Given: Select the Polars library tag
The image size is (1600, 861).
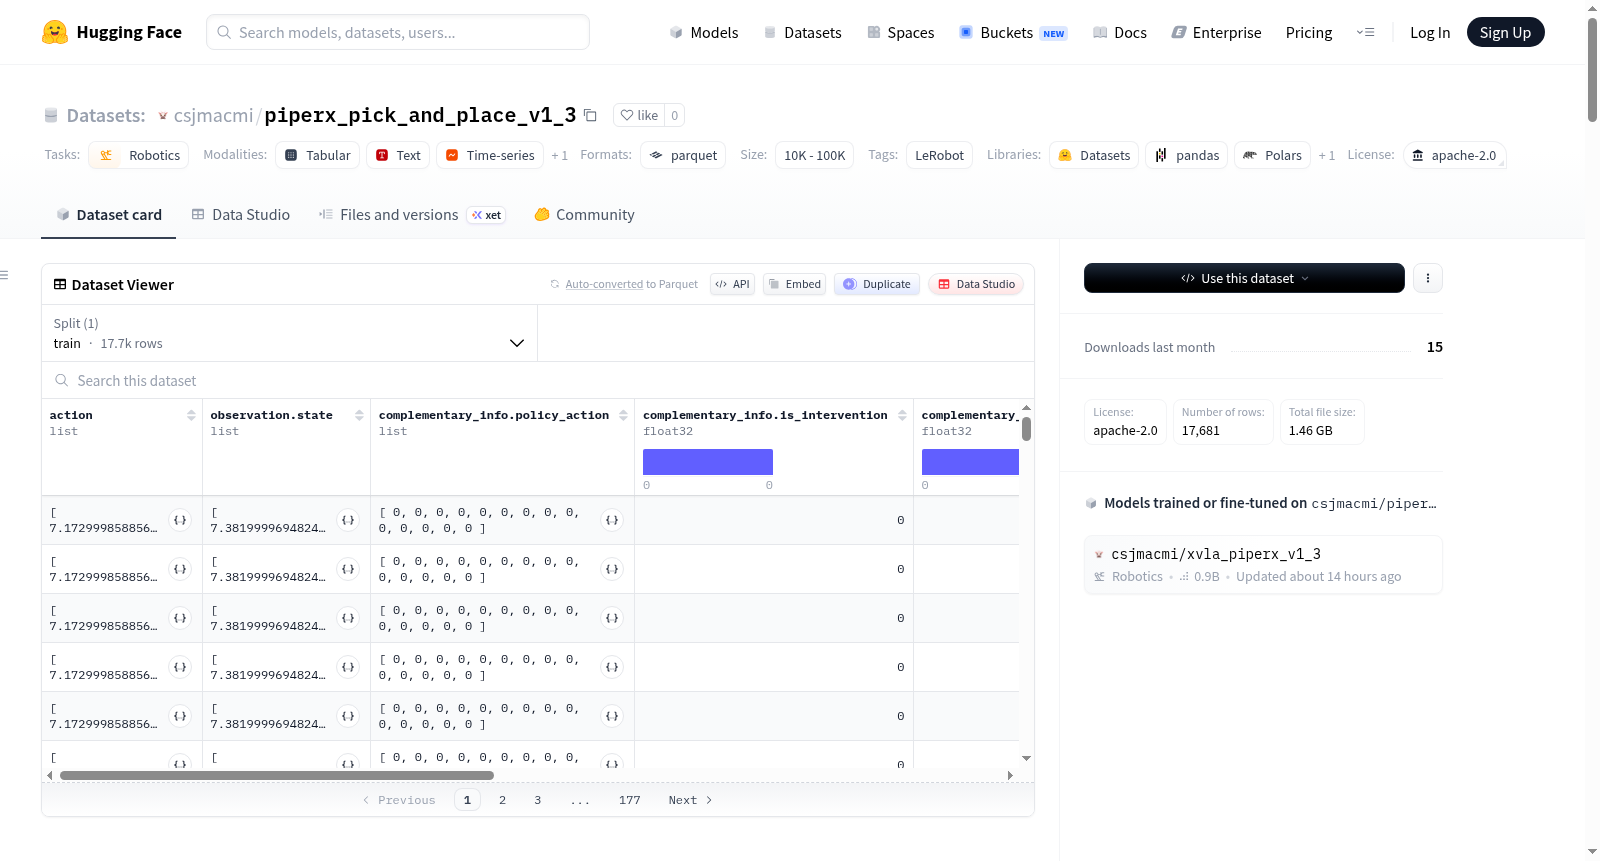Looking at the screenshot, I should 1272,155.
